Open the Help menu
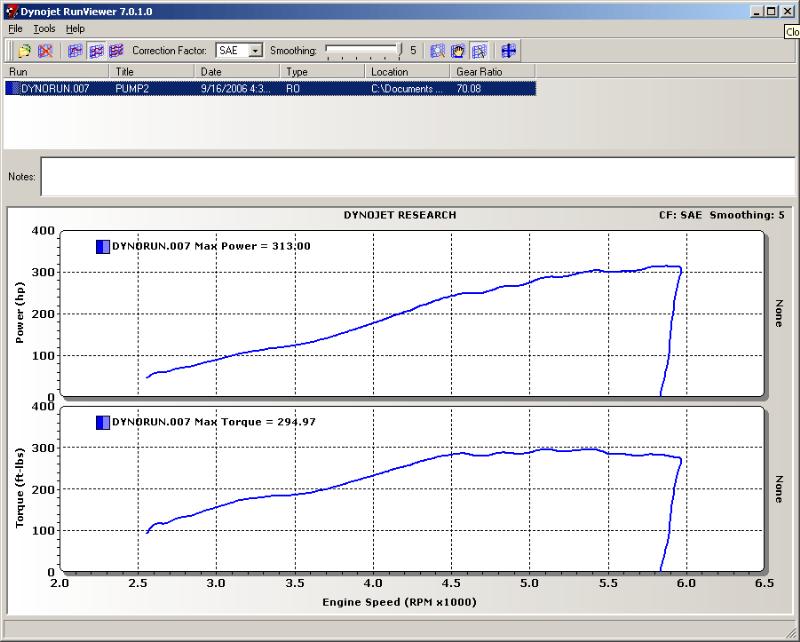The image size is (800, 642). [75, 29]
